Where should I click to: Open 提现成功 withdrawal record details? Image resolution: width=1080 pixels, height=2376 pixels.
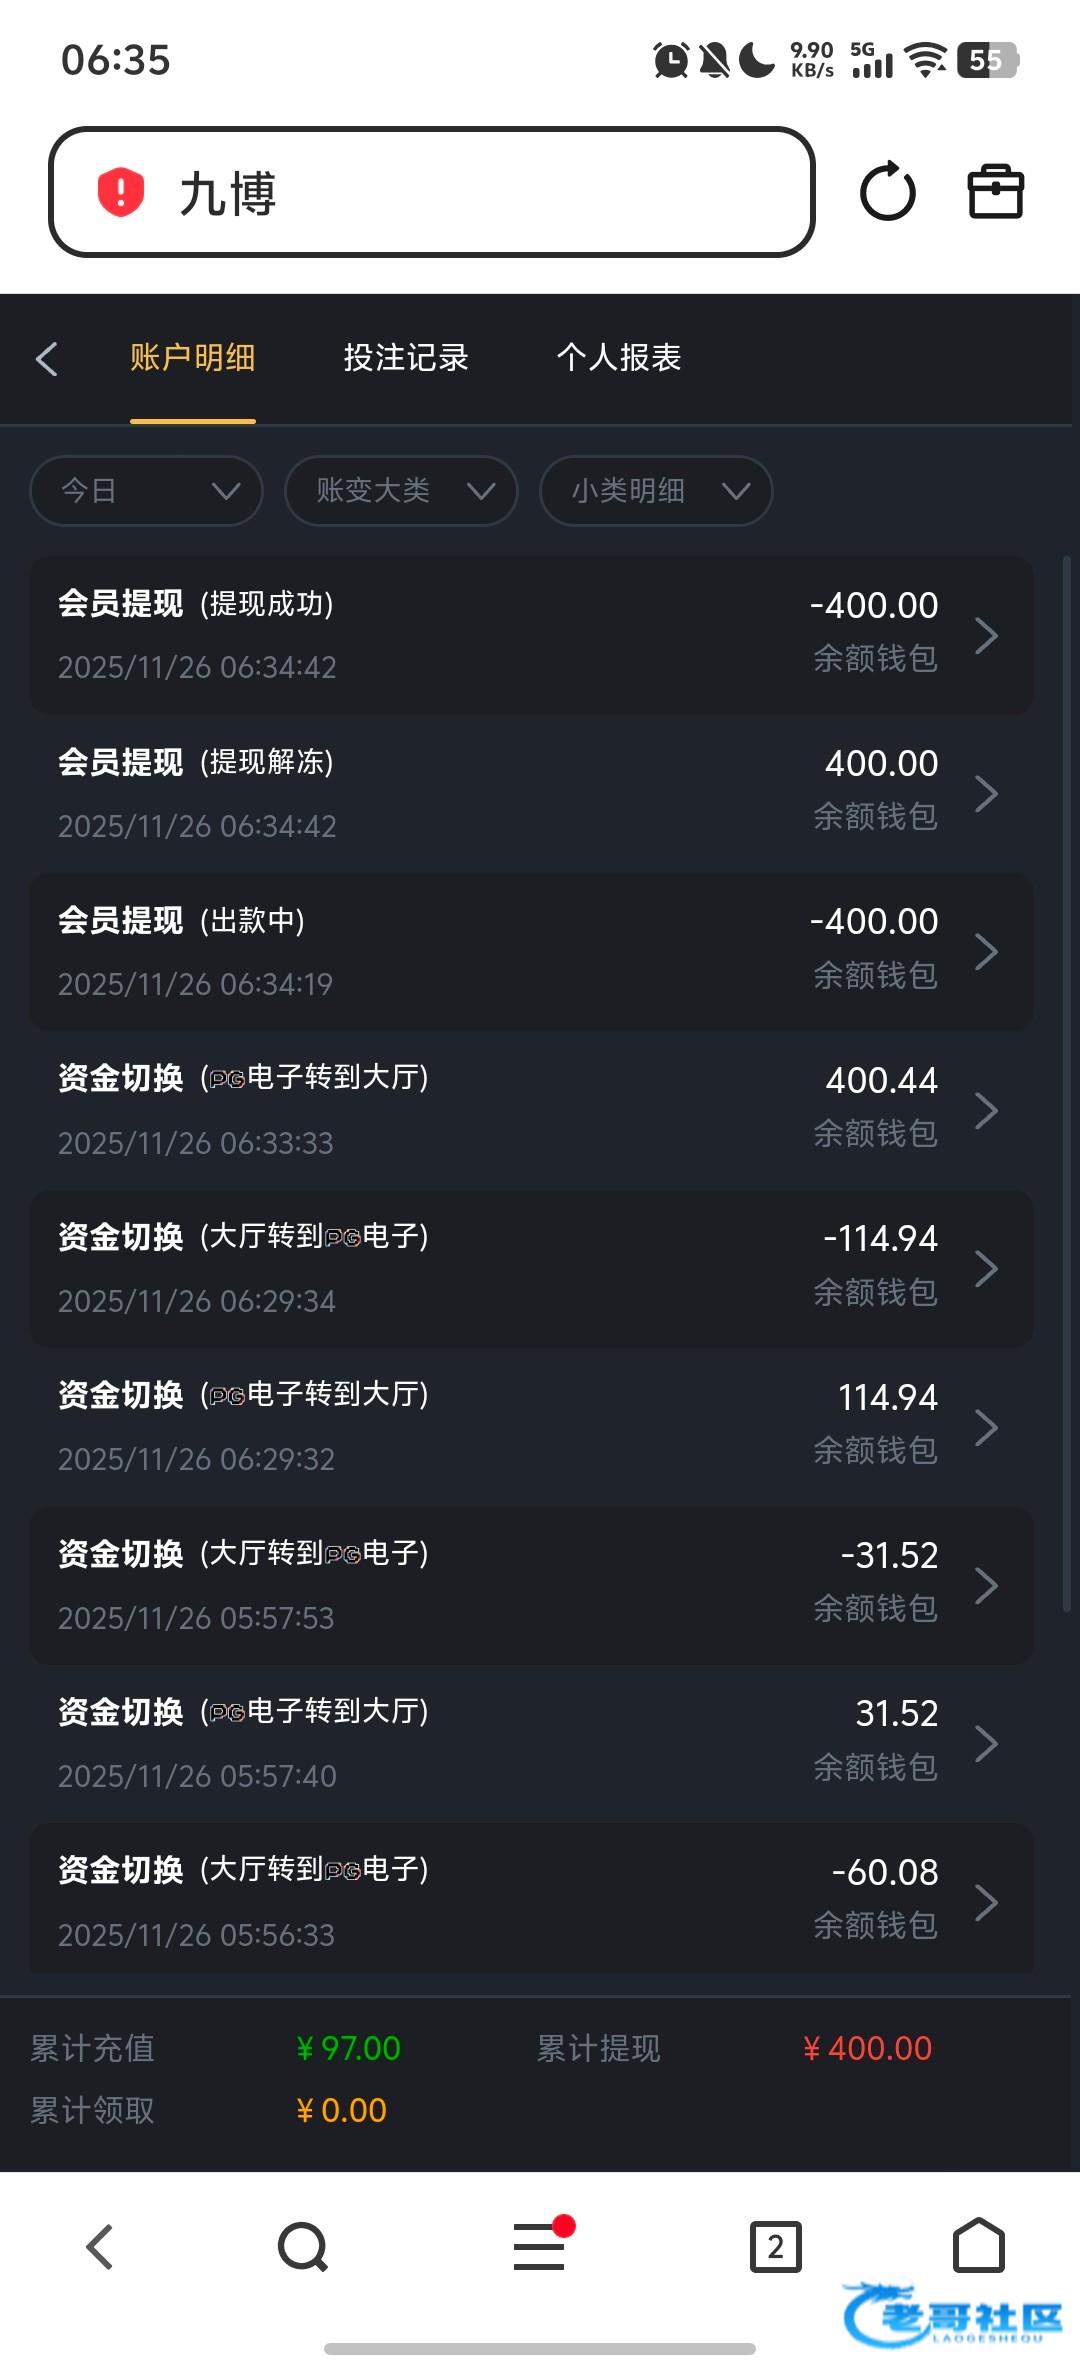[x=531, y=635]
